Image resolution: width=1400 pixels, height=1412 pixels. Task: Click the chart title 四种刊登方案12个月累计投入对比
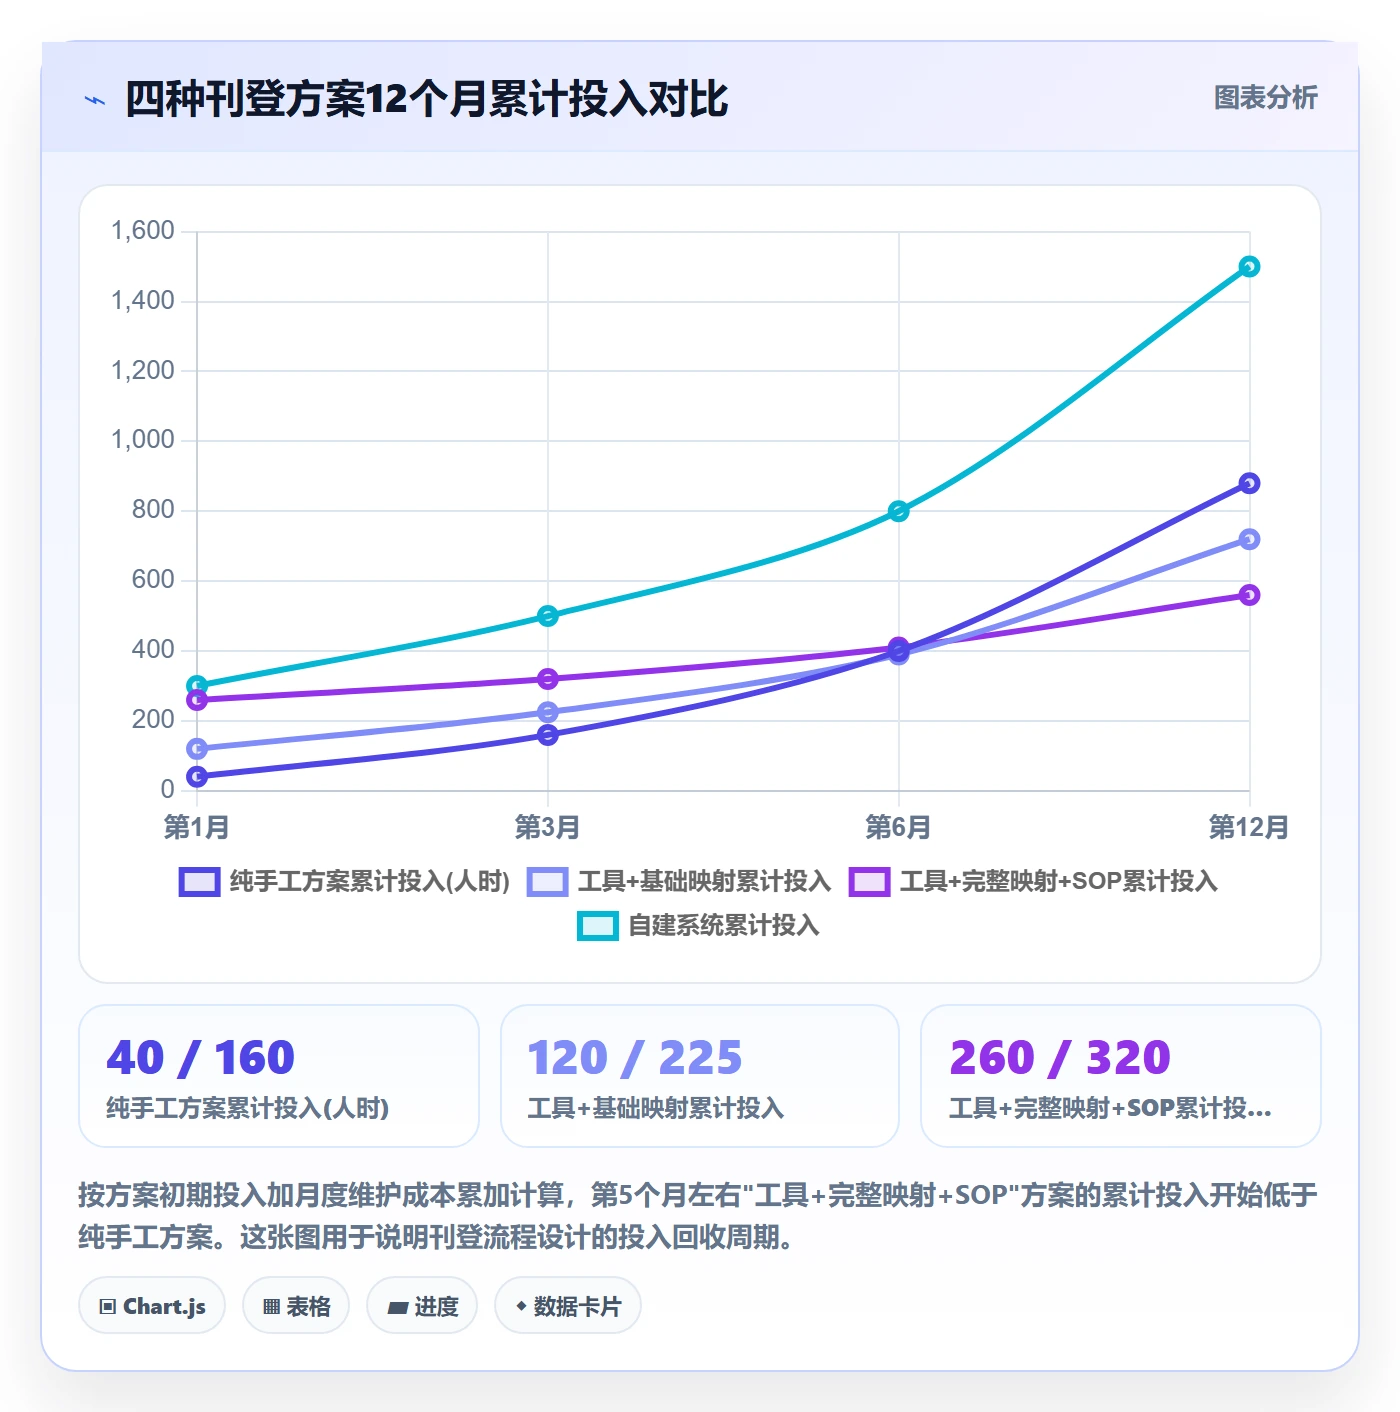(427, 99)
